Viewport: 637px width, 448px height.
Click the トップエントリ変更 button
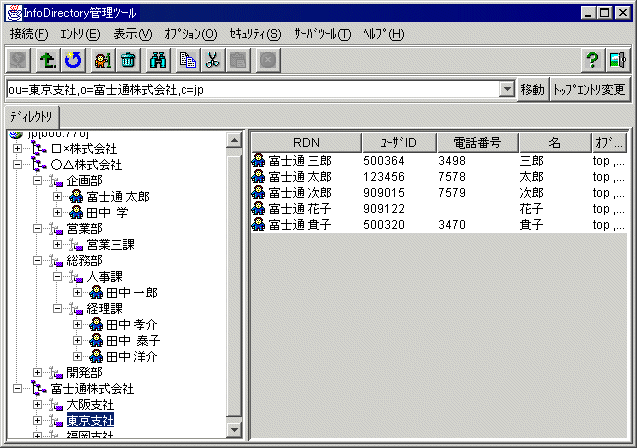589,89
